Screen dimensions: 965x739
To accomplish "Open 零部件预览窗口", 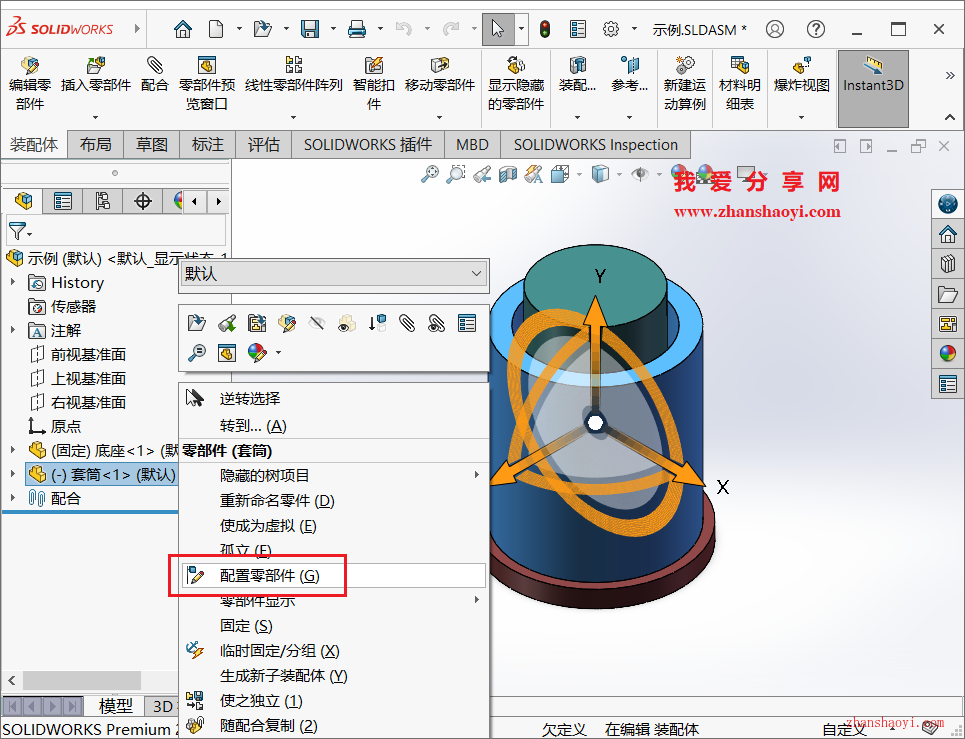I will 207,83.
